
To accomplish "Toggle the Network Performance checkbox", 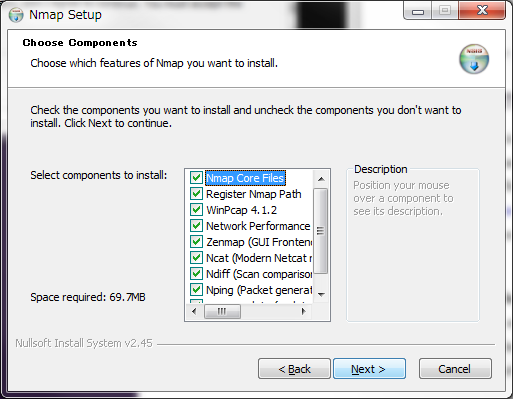I will 196,226.
